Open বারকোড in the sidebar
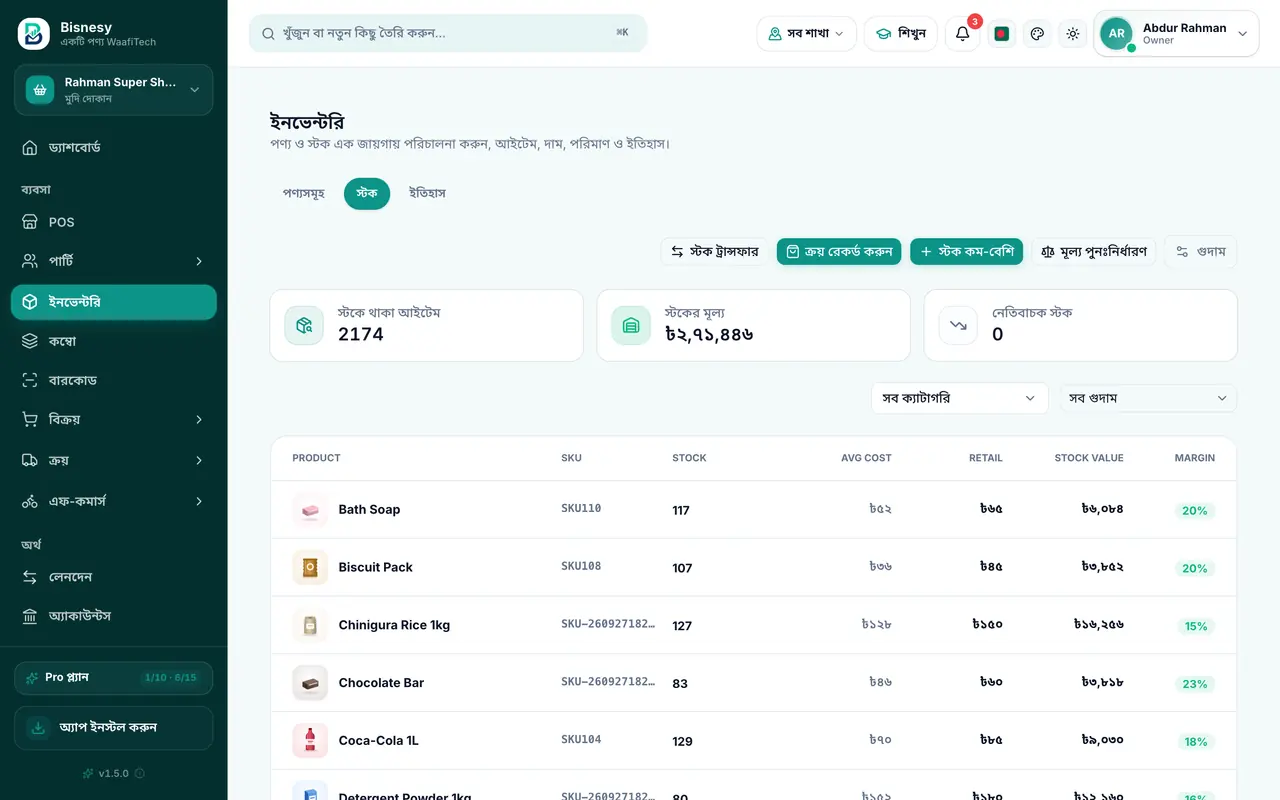The height and width of the screenshot is (800, 1280). (114, 380)
